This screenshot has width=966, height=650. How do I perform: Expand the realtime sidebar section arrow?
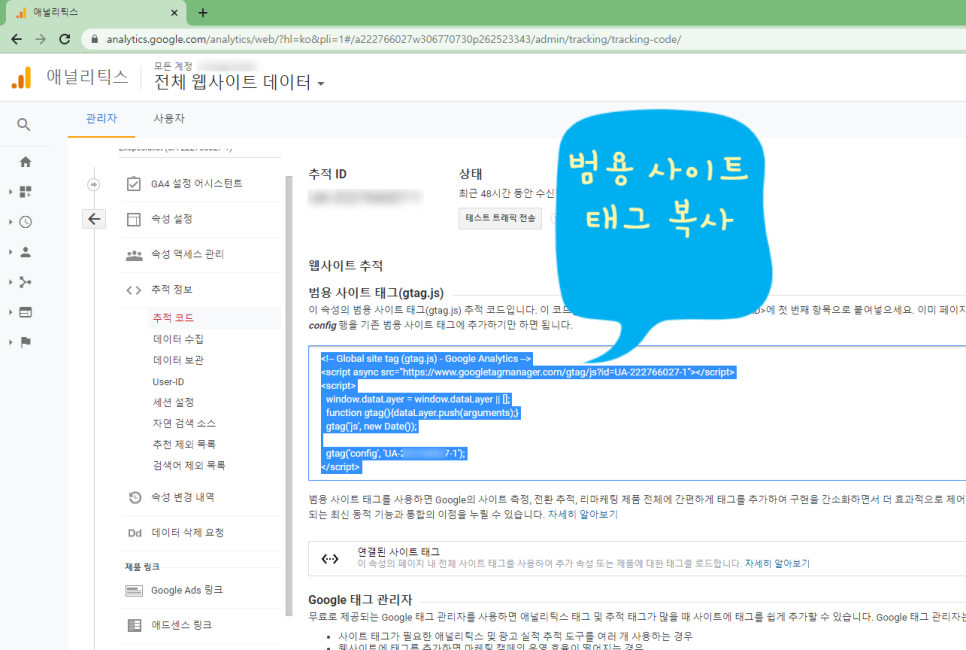10,222
